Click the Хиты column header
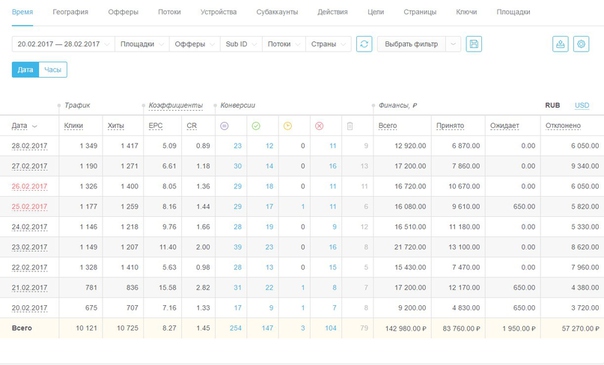Image resolution: width=604 pixels, height=365 pixels. pyautogui.click(x=116, y=126)
